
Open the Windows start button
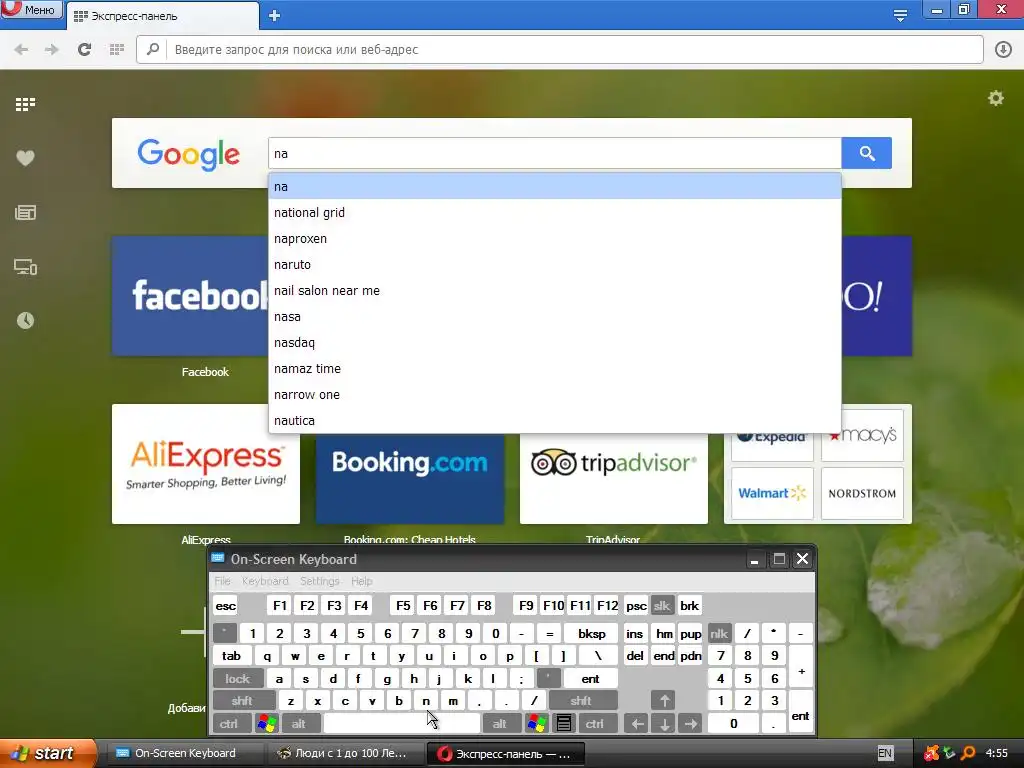48,754
